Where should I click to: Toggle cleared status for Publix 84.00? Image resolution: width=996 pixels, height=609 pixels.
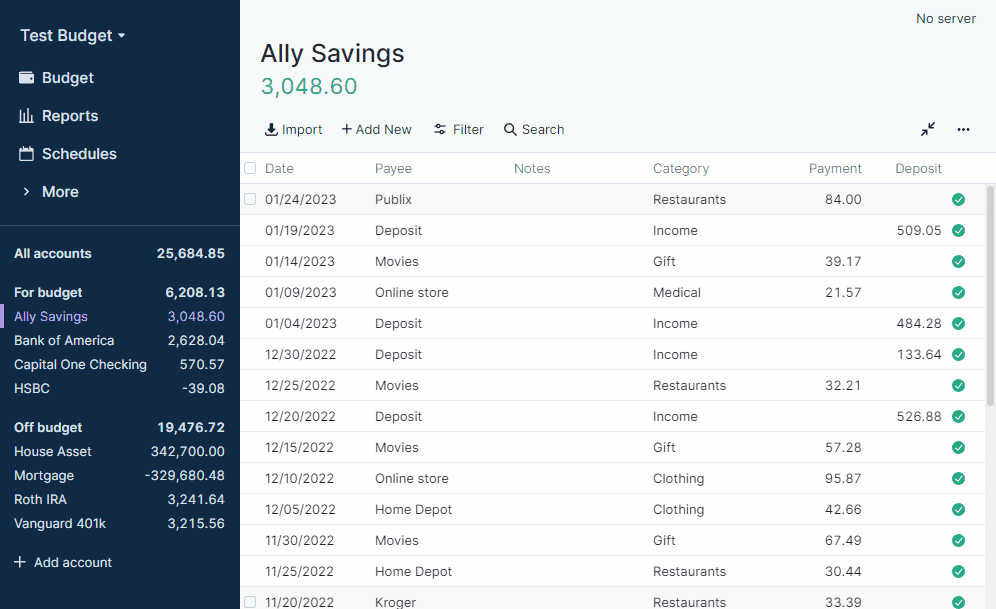tap(959, 199)
